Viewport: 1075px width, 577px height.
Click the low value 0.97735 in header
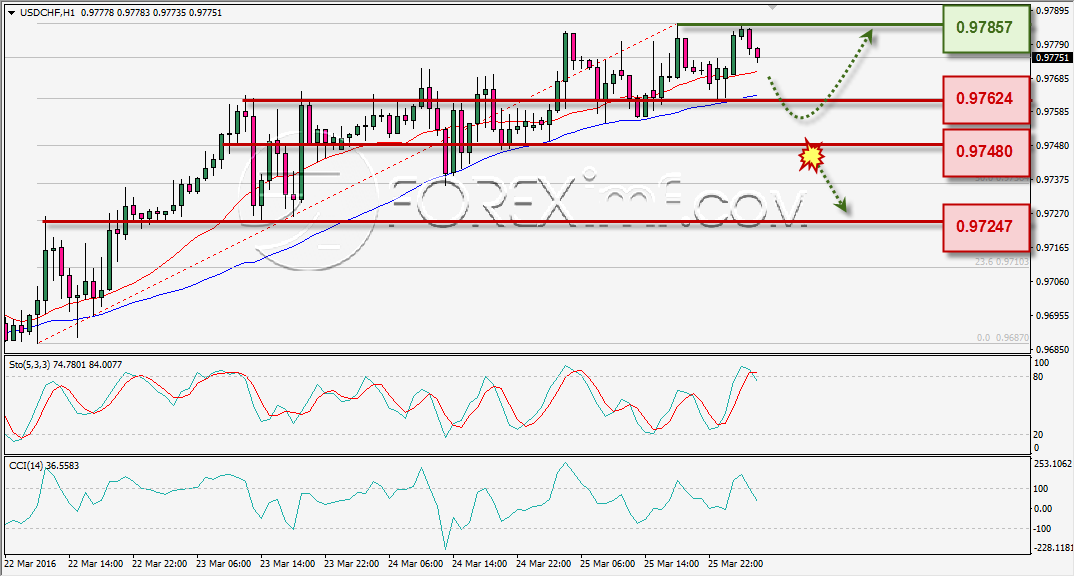pyautogui.click(x=169, y=13)
